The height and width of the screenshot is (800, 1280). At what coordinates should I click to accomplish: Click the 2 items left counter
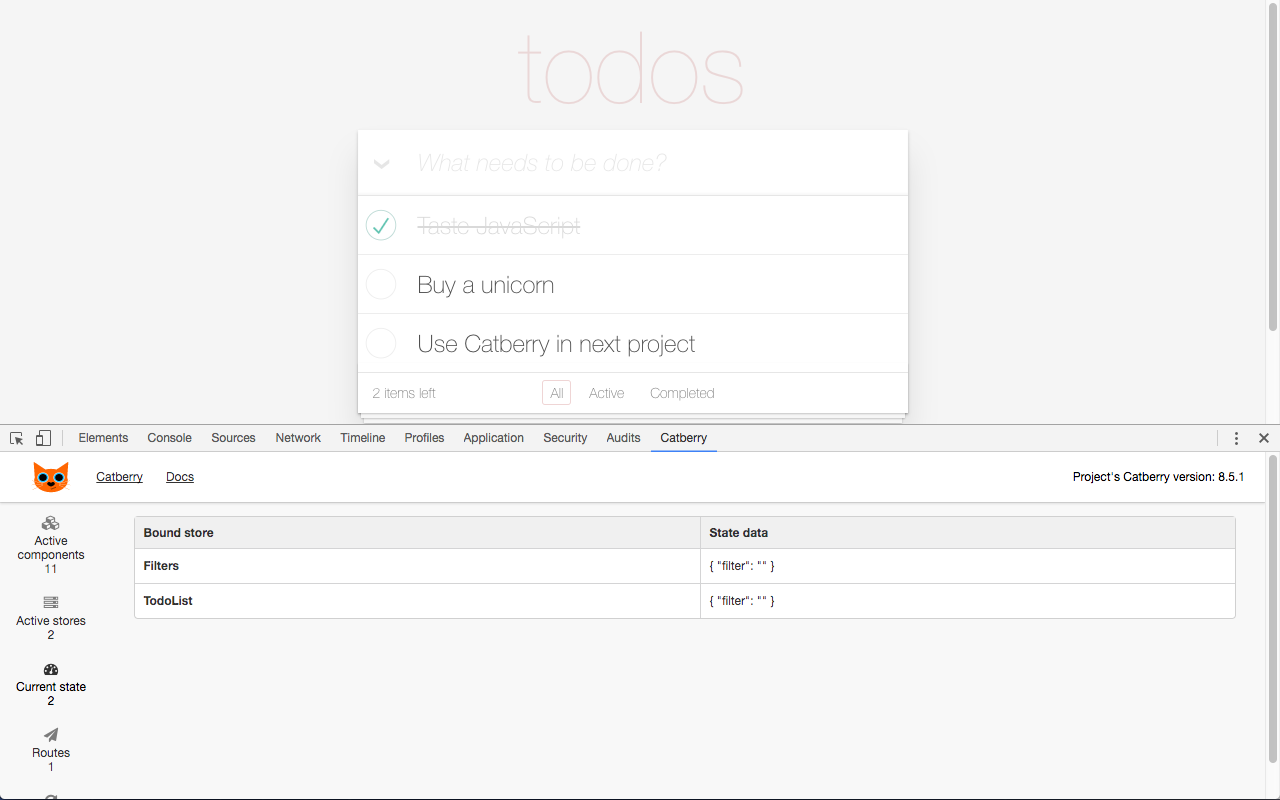tap(404, 393)
